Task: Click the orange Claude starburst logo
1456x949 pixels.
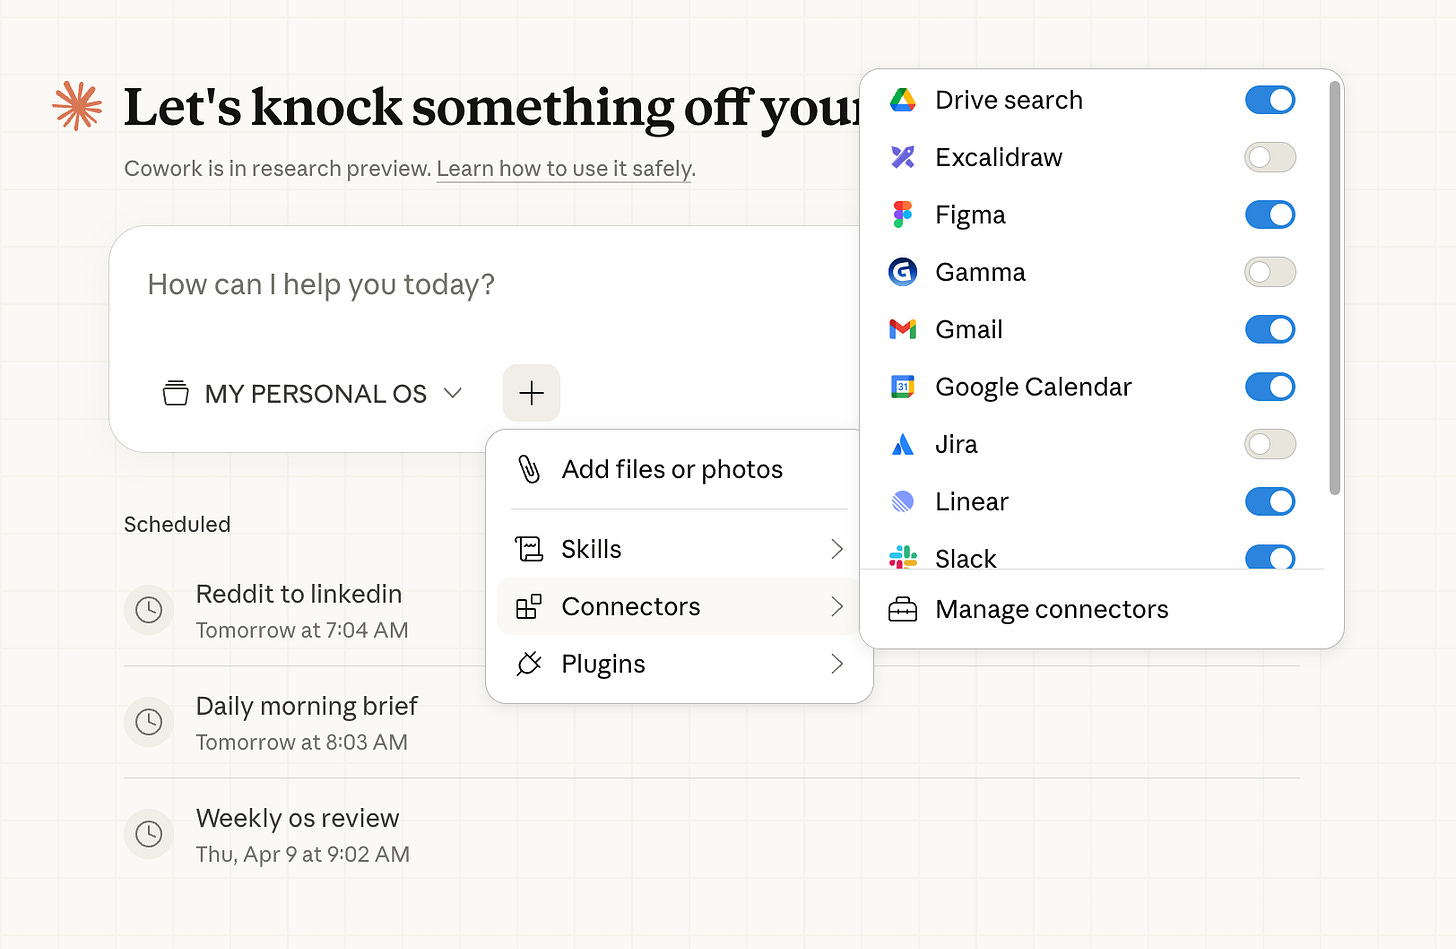Action: click(x=78, y=106)
